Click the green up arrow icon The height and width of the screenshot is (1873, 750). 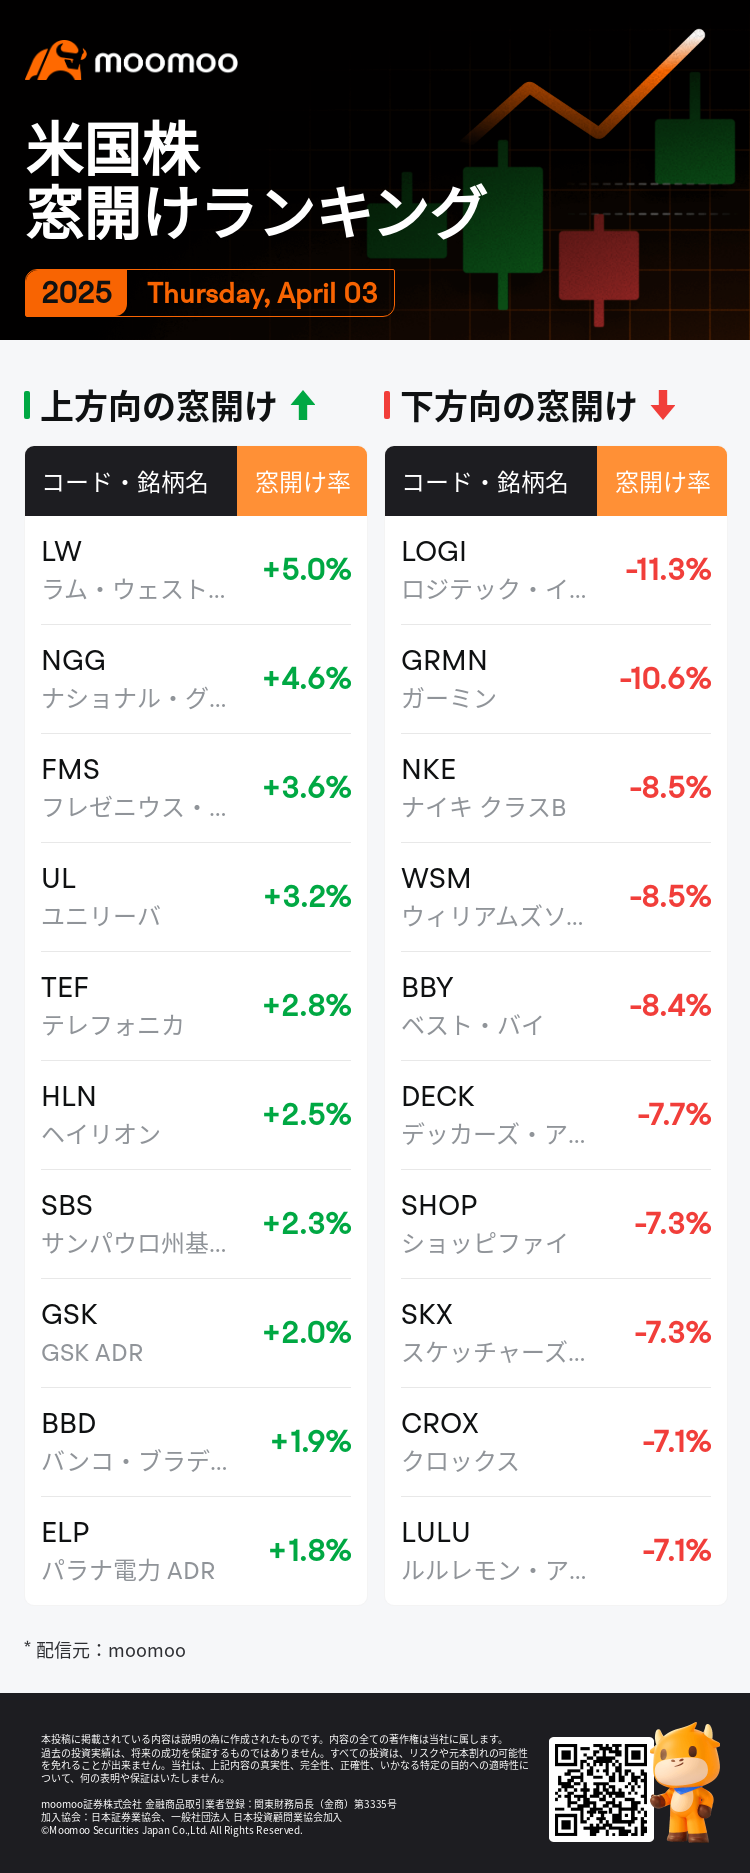pyautogui.click(x=303, y=406)
